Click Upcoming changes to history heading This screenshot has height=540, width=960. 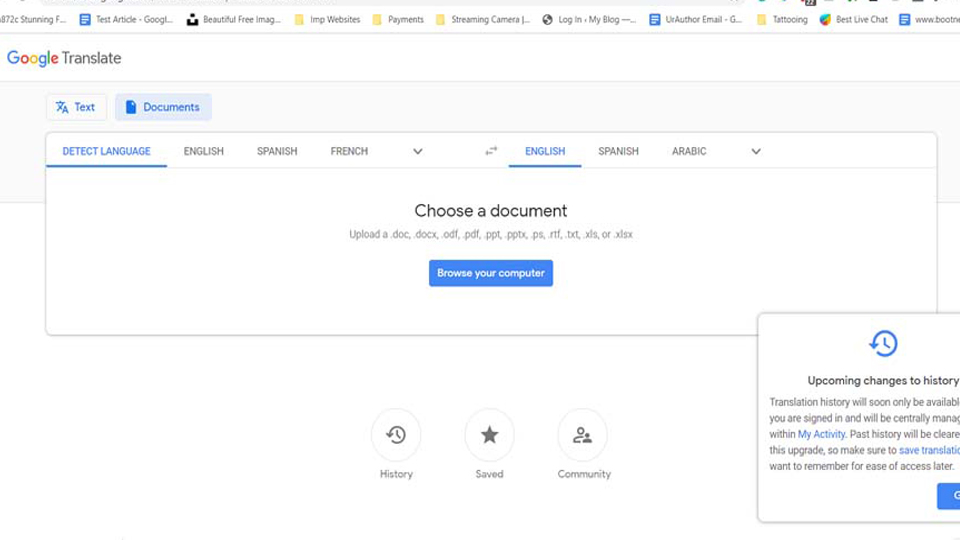(883, 381)
